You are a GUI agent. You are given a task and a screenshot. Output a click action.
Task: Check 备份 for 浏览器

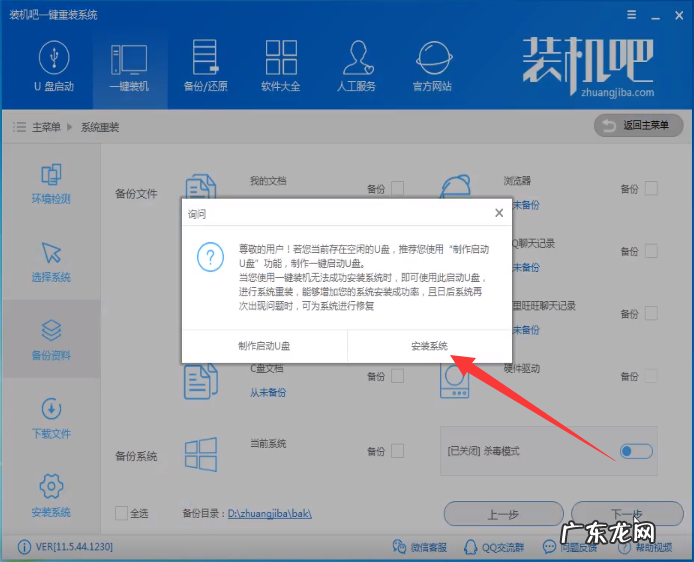point(651,188)
